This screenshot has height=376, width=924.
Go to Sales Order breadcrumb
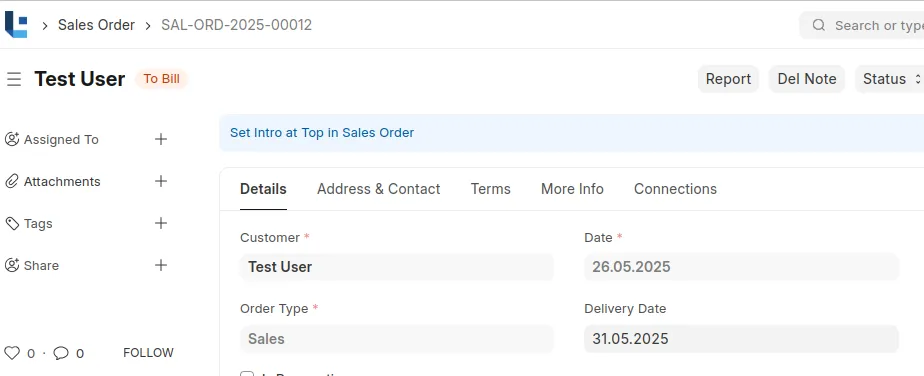(x=96, y=25)
